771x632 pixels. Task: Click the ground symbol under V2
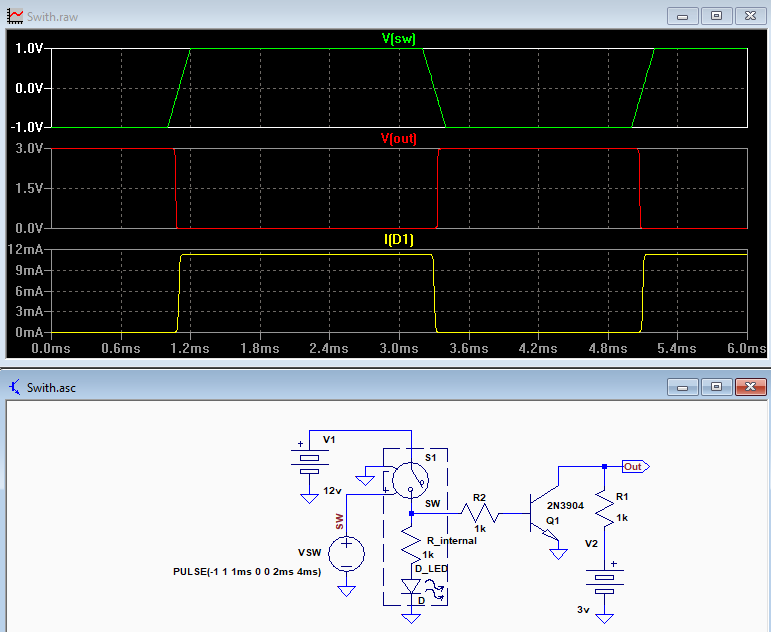[x=604, y=618]
